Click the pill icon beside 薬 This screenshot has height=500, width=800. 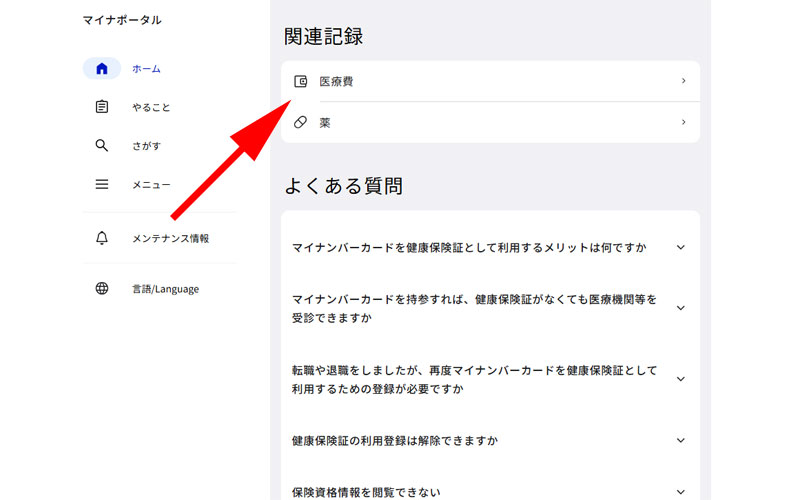point(301,122)
